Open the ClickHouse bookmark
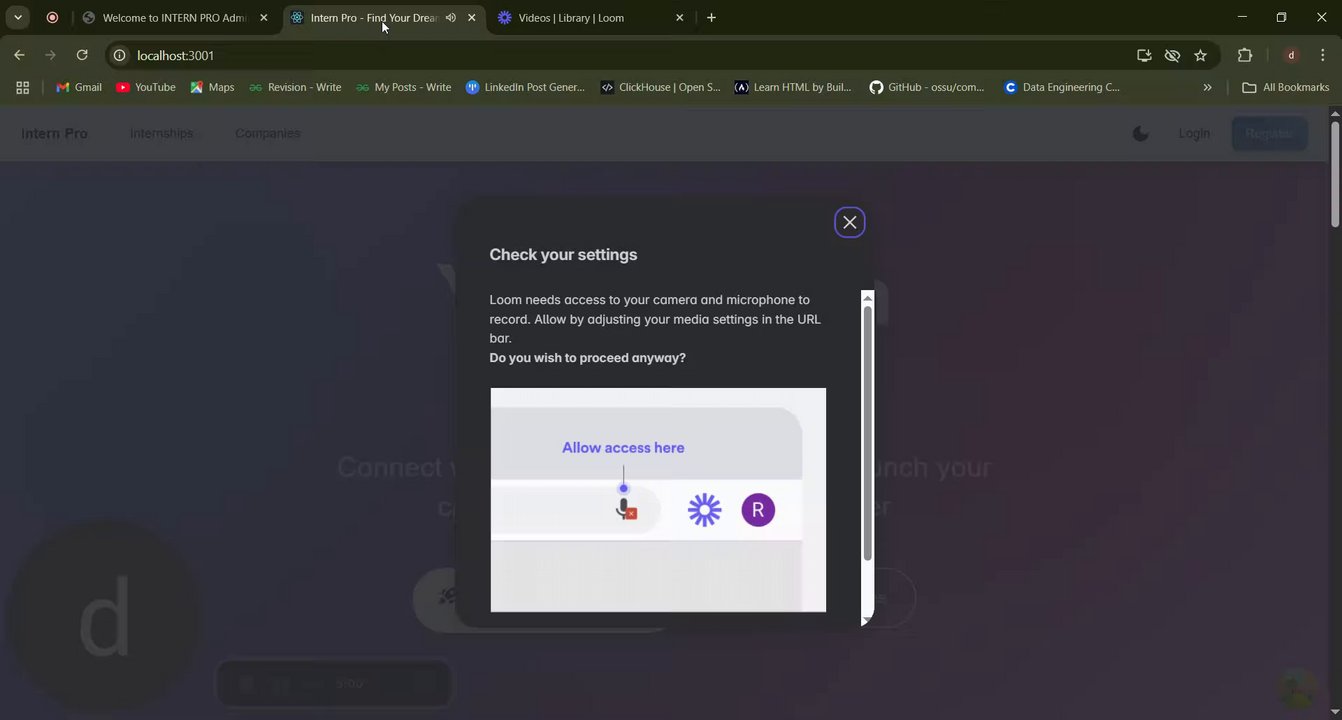Screen dimensions: 1342x720 click(660, 87)
